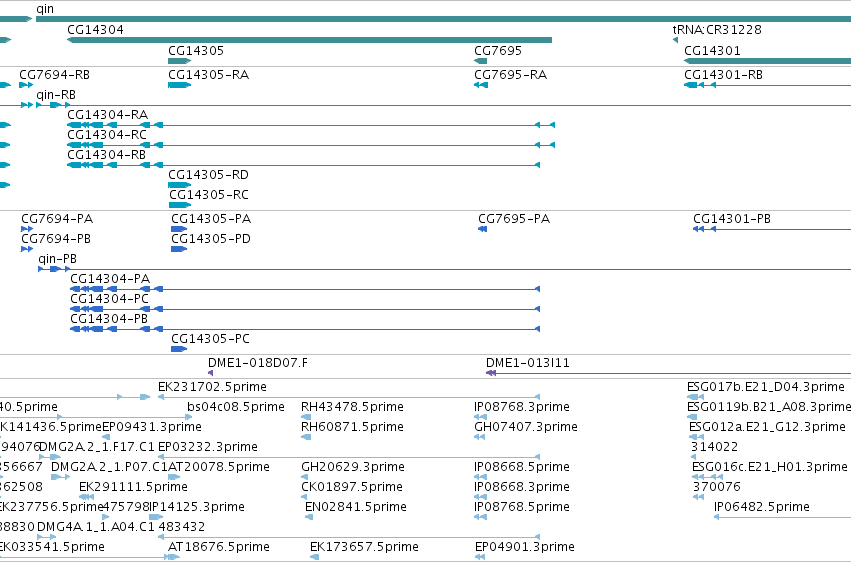Screen dimensions: 851x562
Task: Click the 314022 feature label
Action: pos(714,447)
